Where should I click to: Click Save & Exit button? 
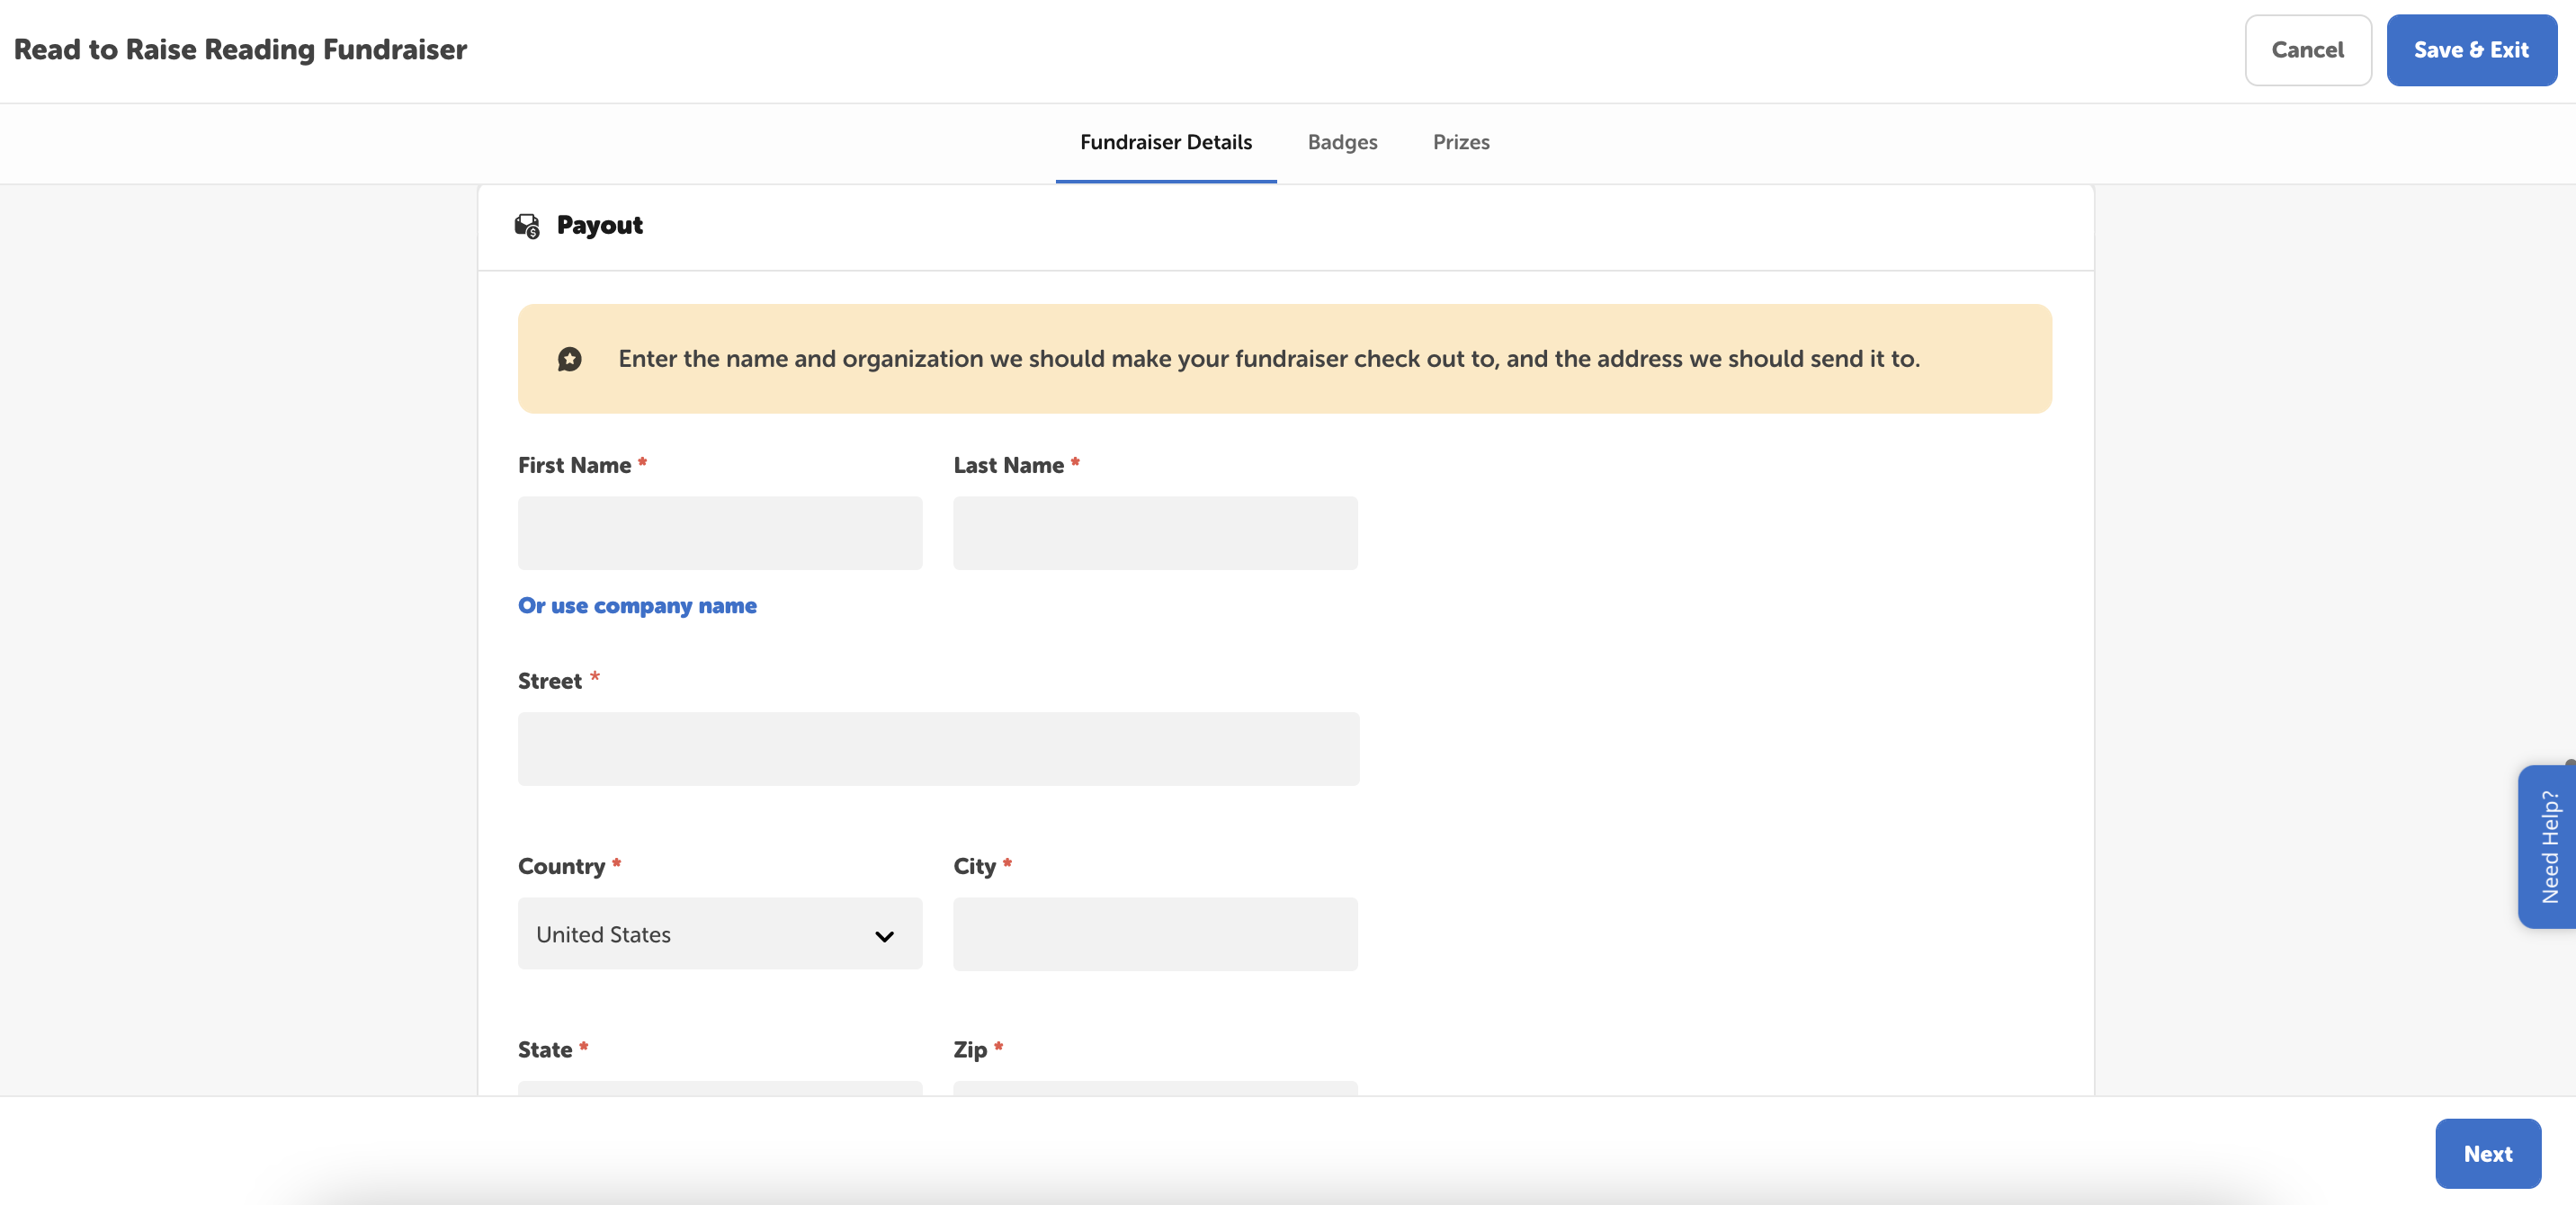(x=2470, y=50)
